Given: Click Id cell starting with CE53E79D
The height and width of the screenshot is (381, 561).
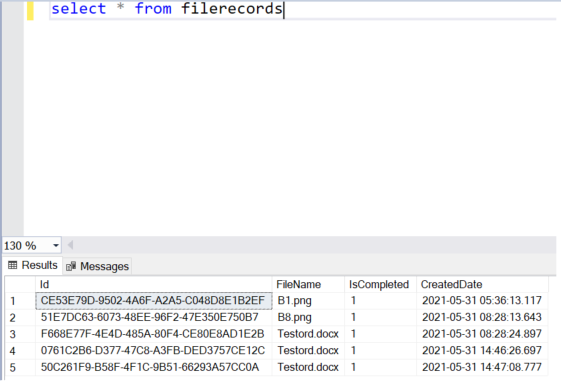Looking at the screenshot, I should 154,301.
